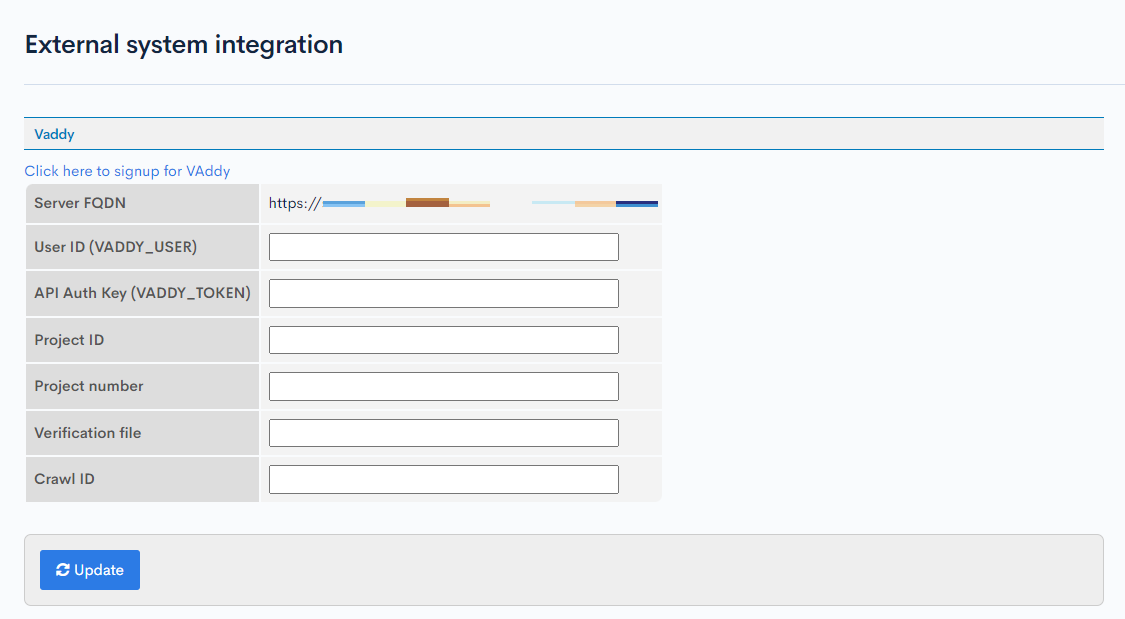The width and height of the screenshot is (1125, 619).
Task: Click the Server FQDN https URL value
Action: (463, 204)
